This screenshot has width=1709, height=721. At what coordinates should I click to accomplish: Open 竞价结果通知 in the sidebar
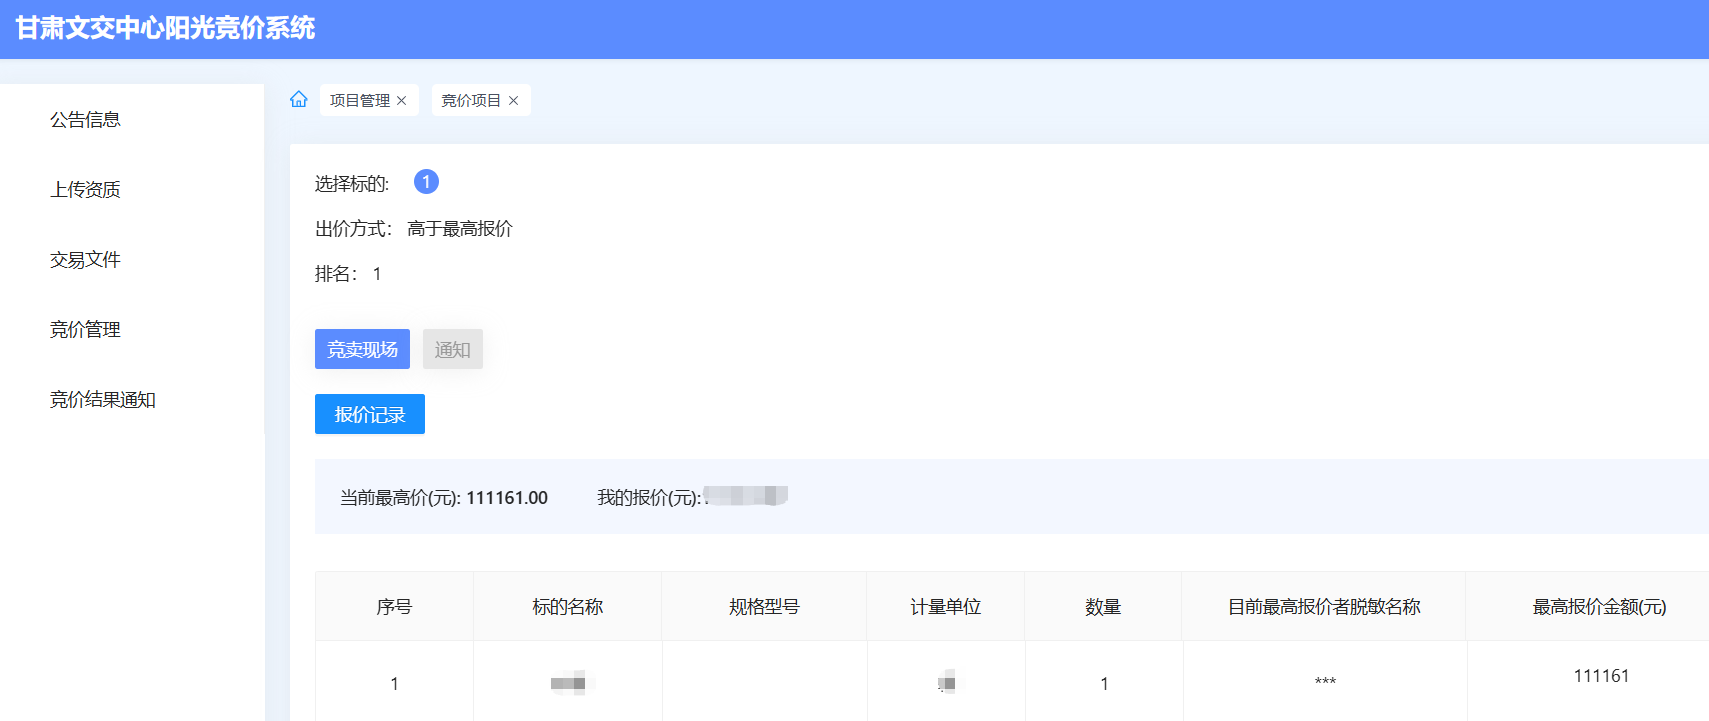103,400
